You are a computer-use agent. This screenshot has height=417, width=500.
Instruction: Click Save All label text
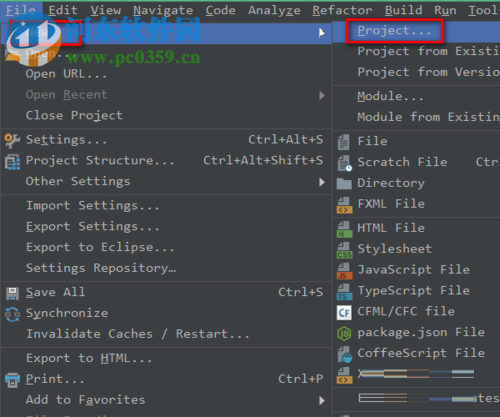(x=55, y=292)
